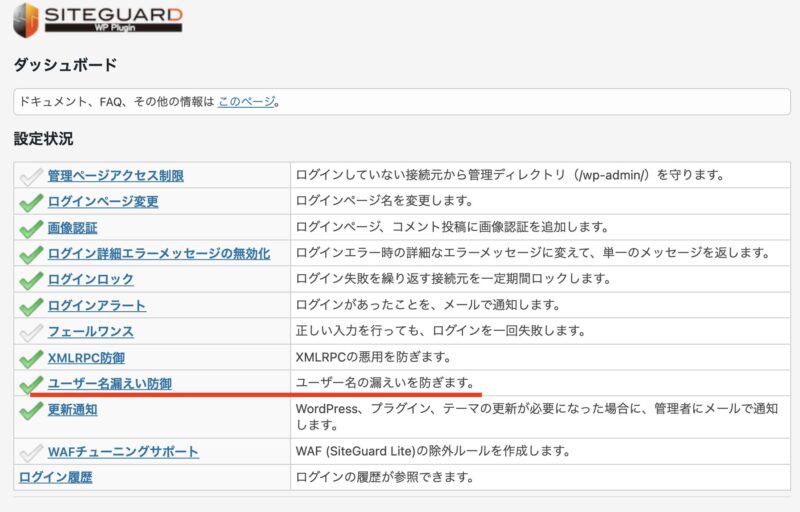Click gray checkmark beside WAFチューニングサポート

31,452
